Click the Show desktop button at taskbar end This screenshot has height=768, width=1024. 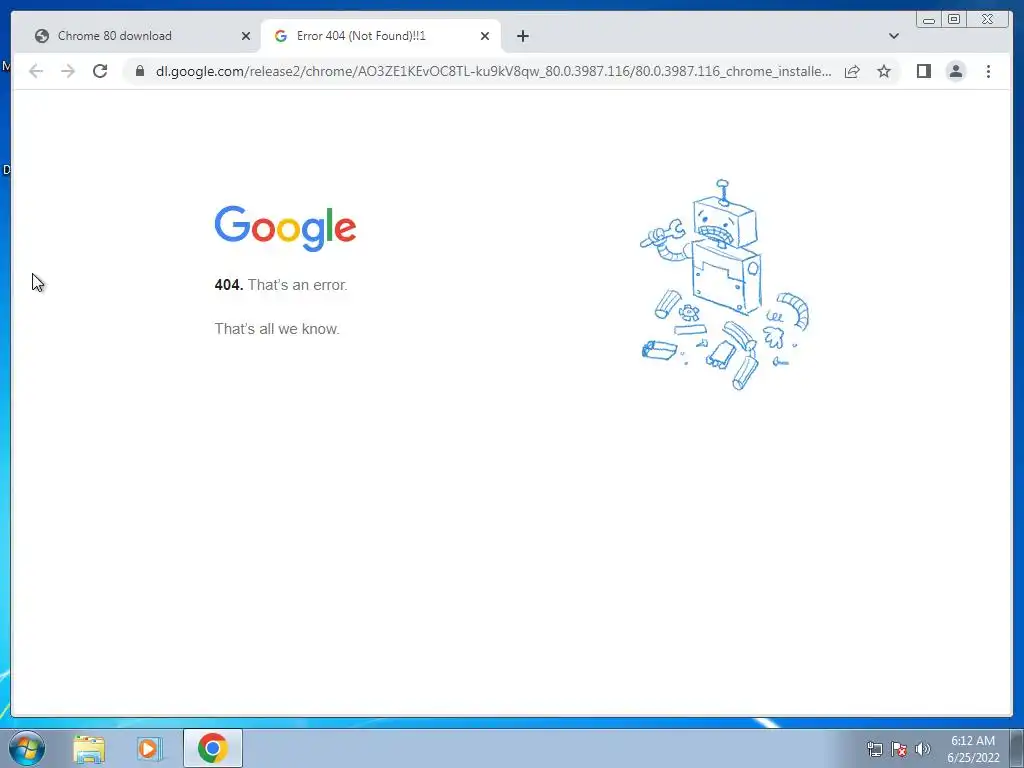point(1017,748)
